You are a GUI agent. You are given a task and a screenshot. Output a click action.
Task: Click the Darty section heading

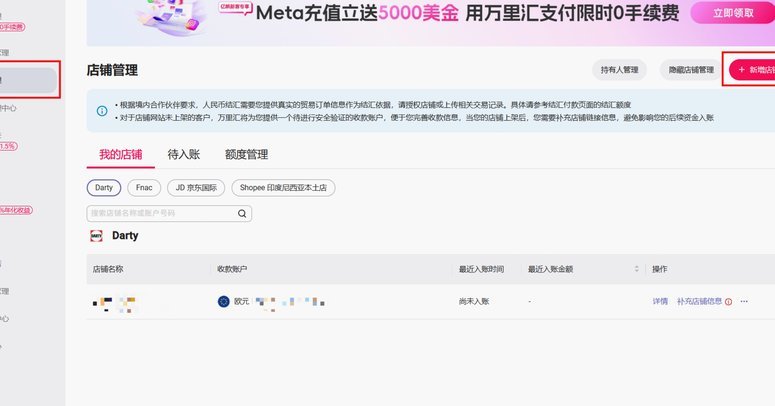(125, 235)
